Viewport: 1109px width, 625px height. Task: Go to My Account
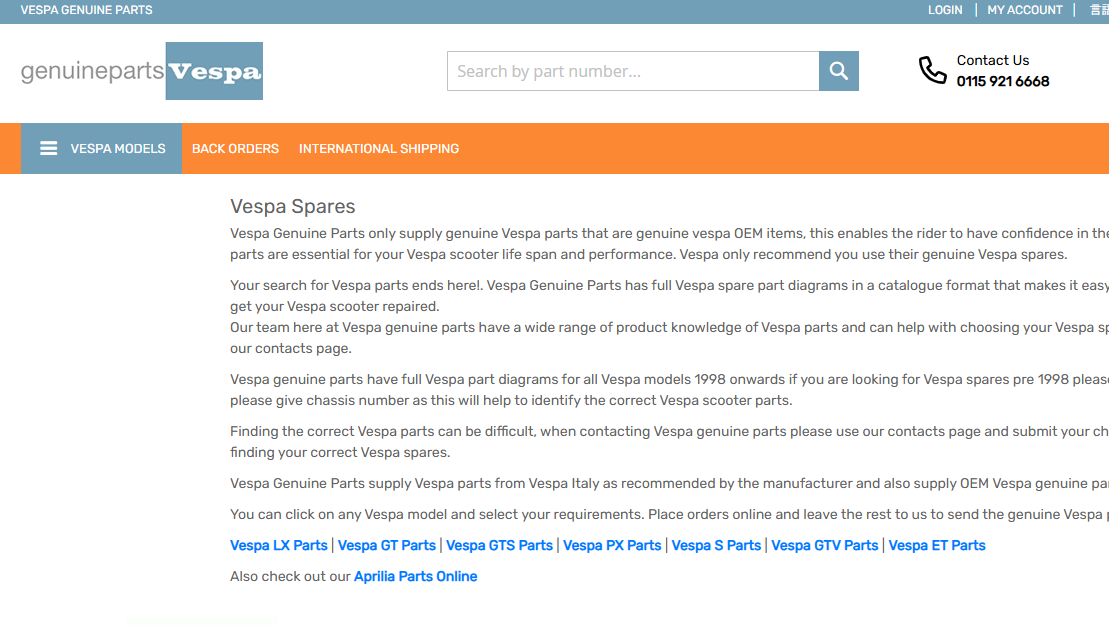1025,10
